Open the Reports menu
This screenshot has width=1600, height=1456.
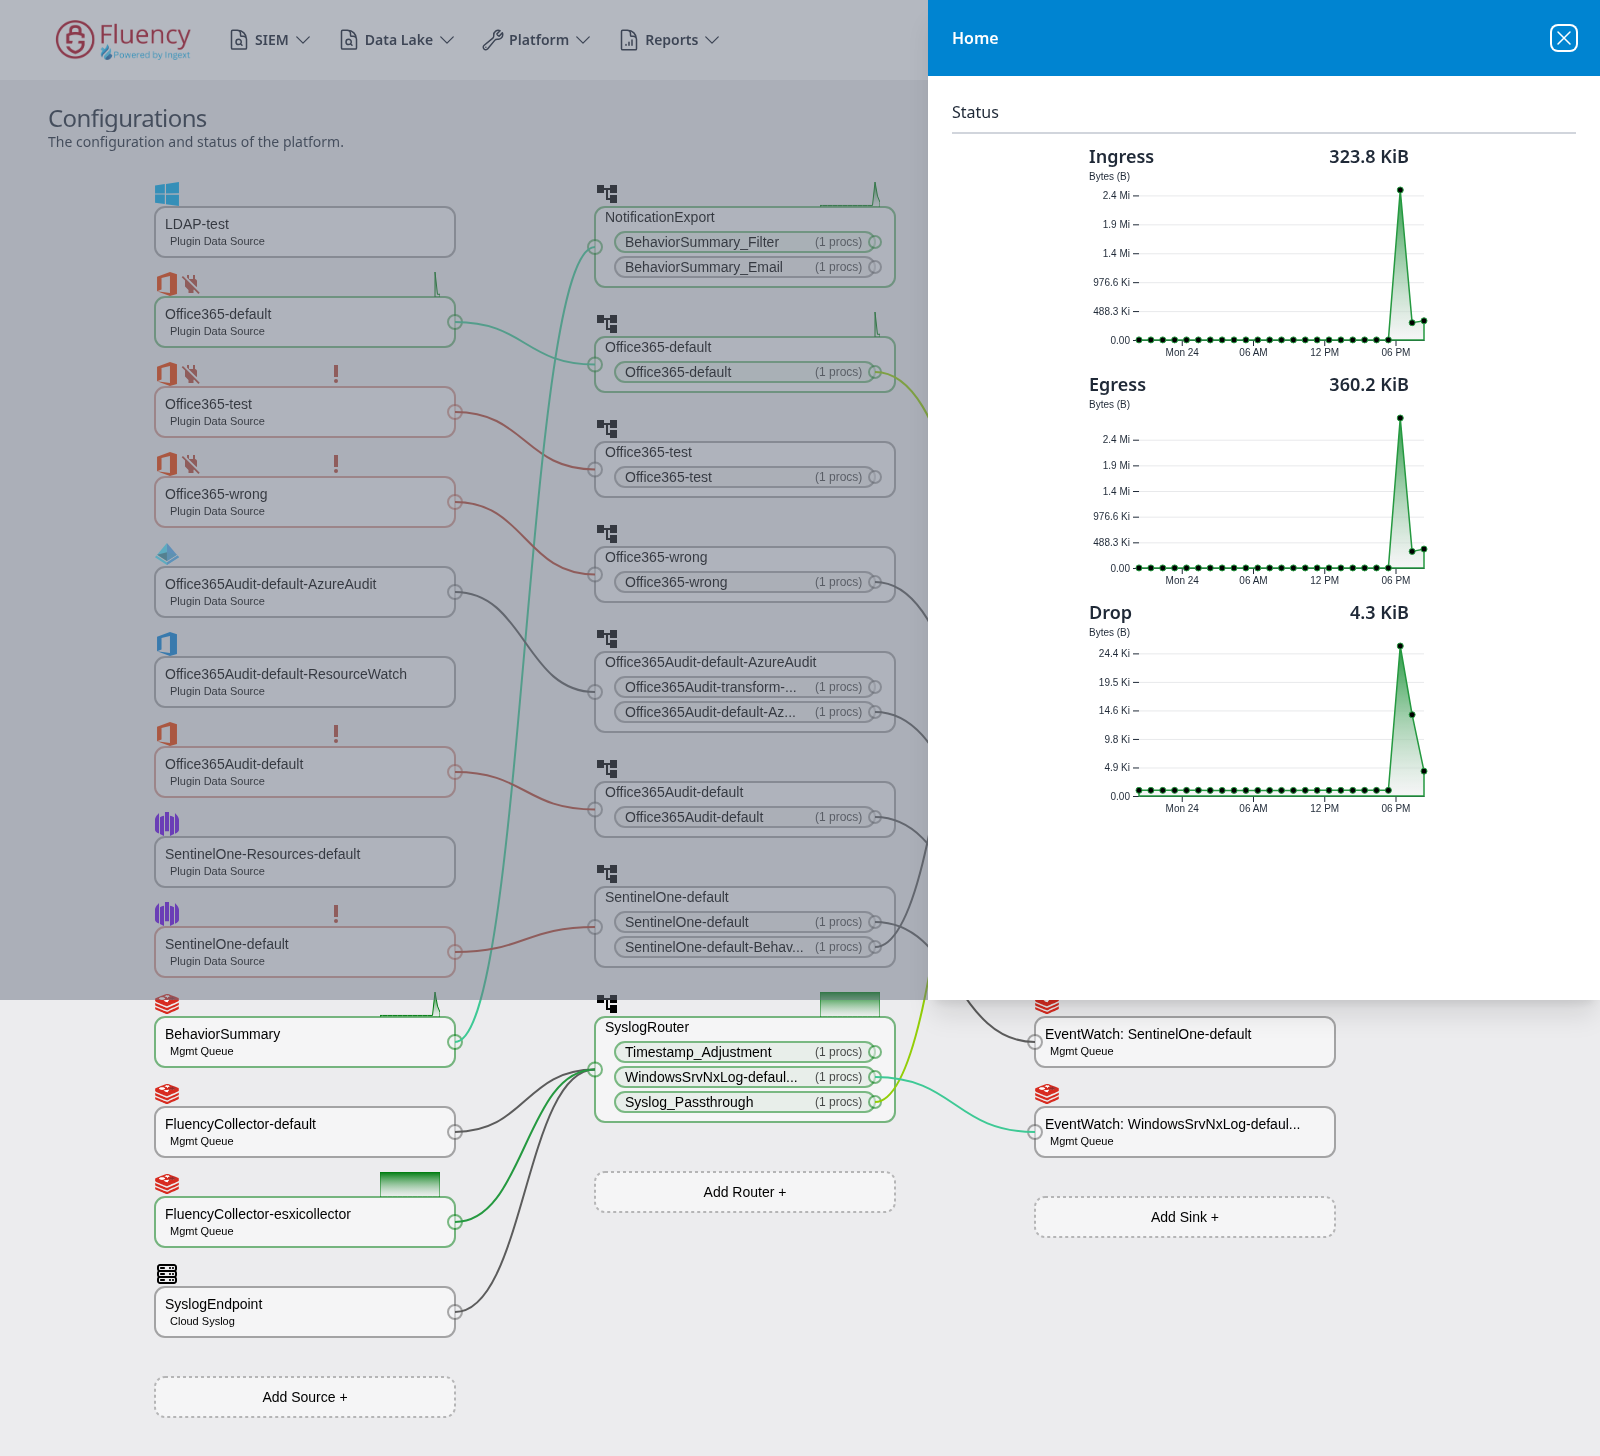pyautogui.click(x=670, y=40)
